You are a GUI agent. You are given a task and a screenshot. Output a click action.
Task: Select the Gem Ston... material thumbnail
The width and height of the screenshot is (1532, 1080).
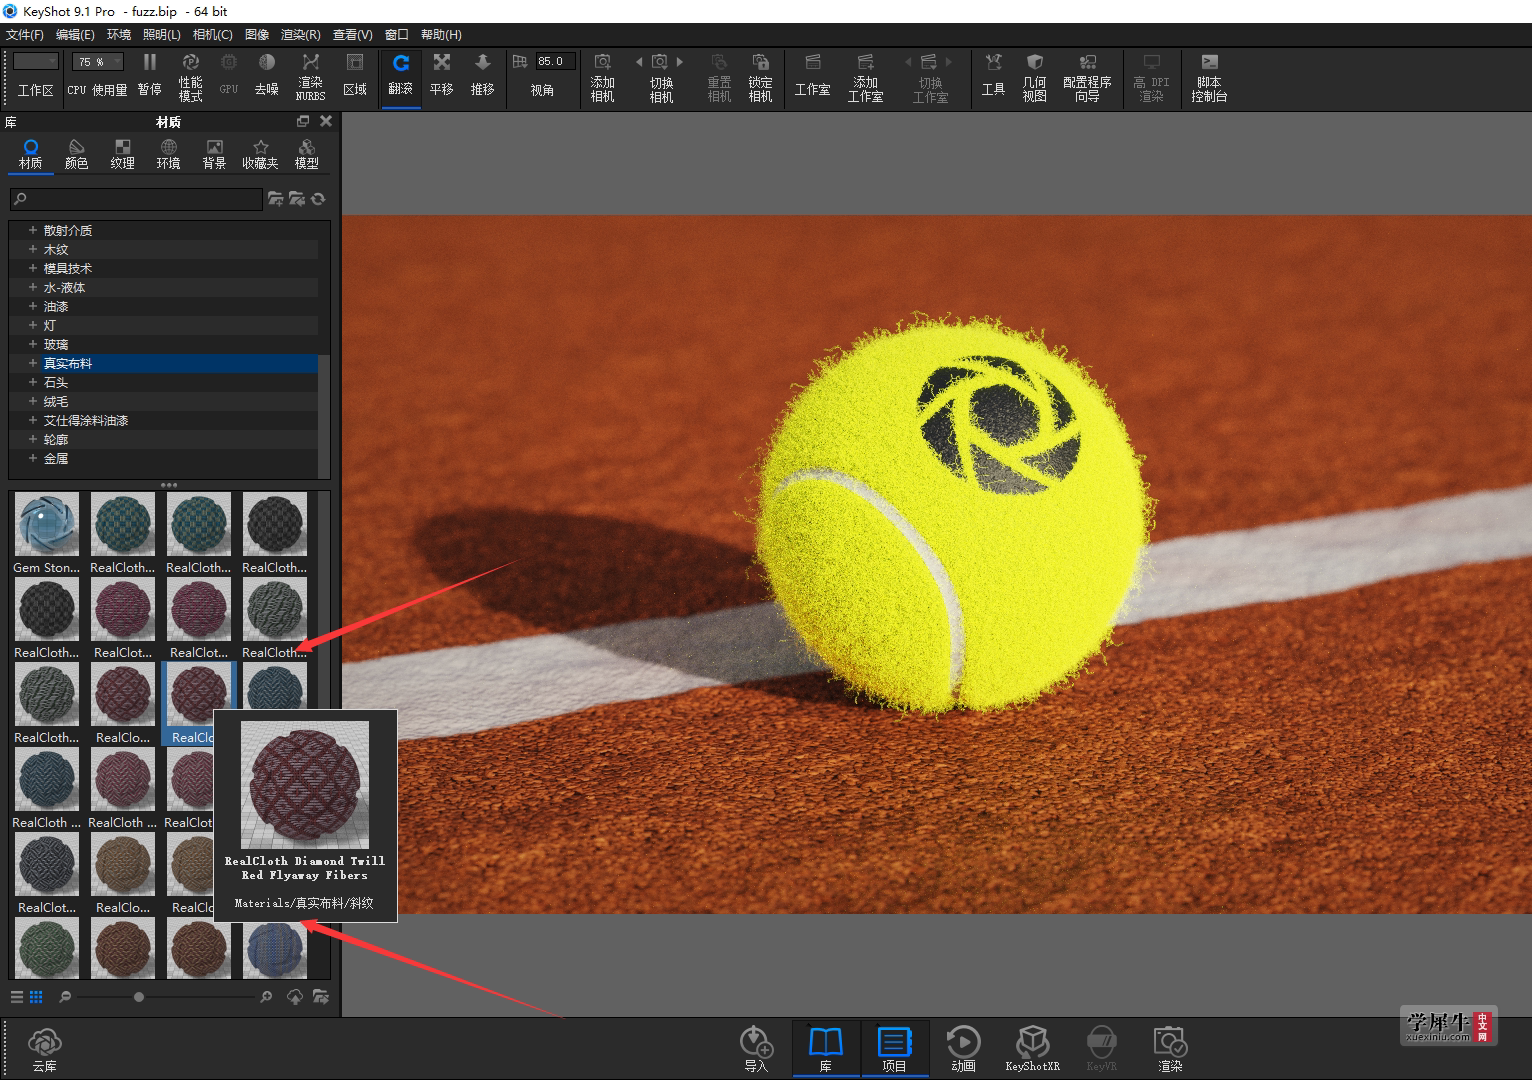47,525
